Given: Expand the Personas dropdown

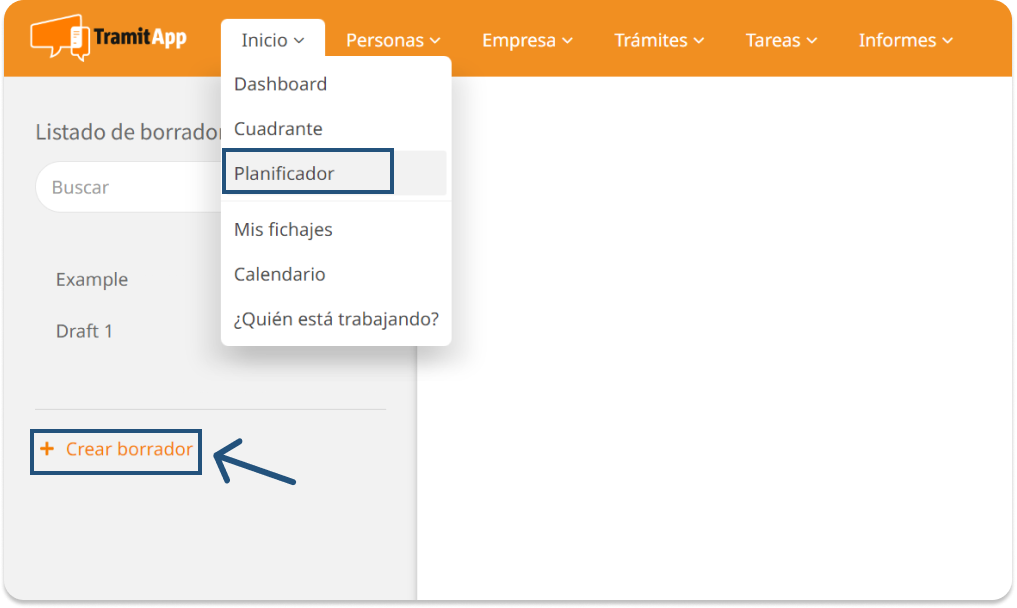Looking at the screenshot, I should coord(393,41).
